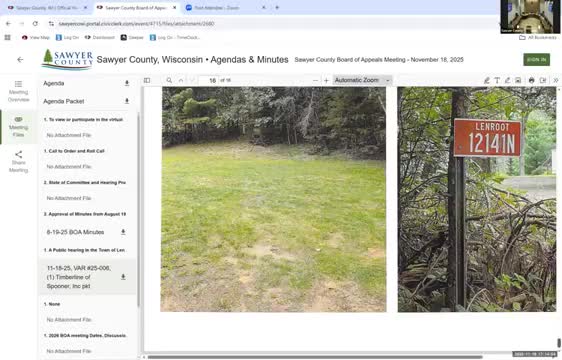Open a new browser tab

click(277, 8)
